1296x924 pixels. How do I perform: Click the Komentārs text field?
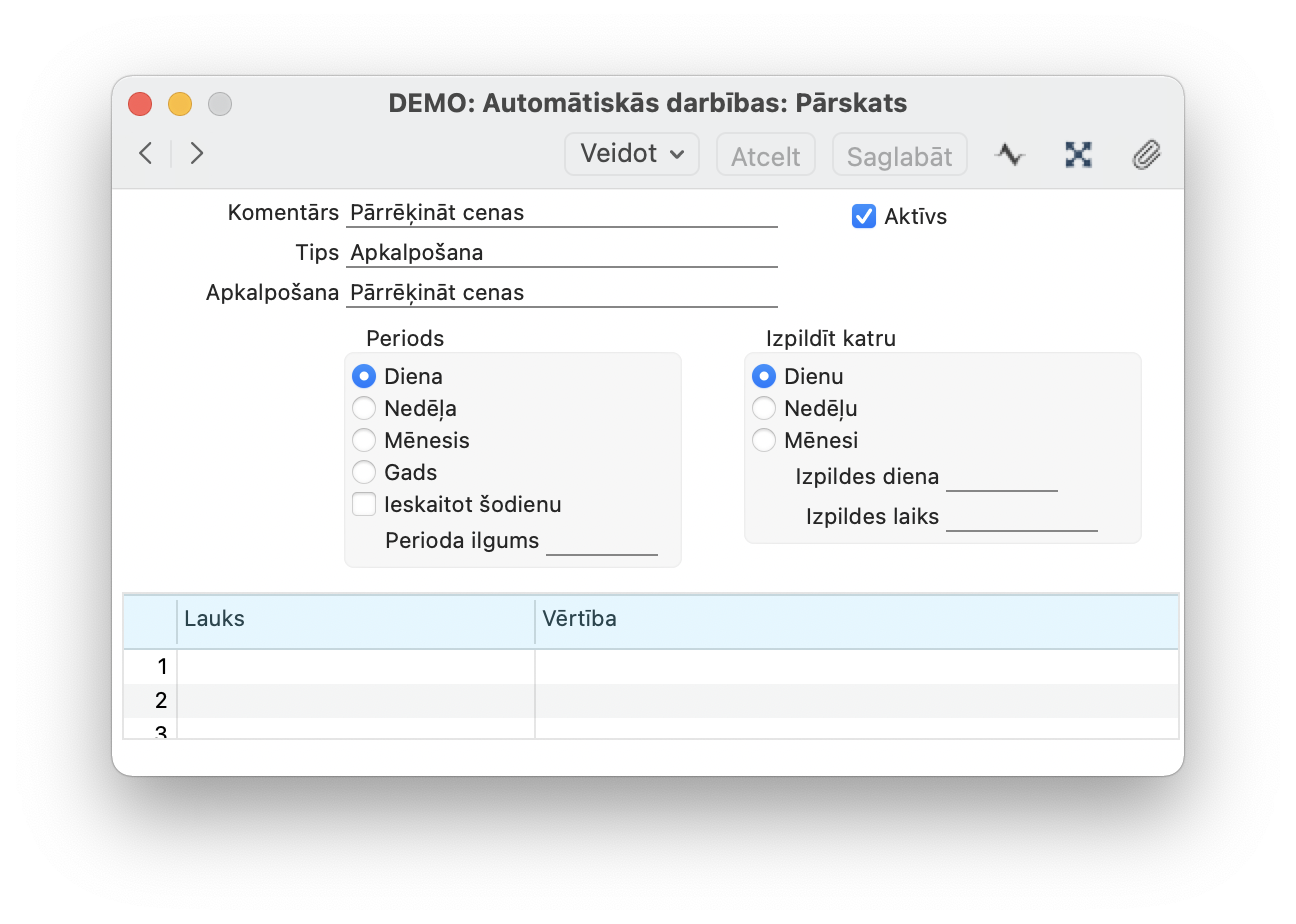click(x=562, y=213)
